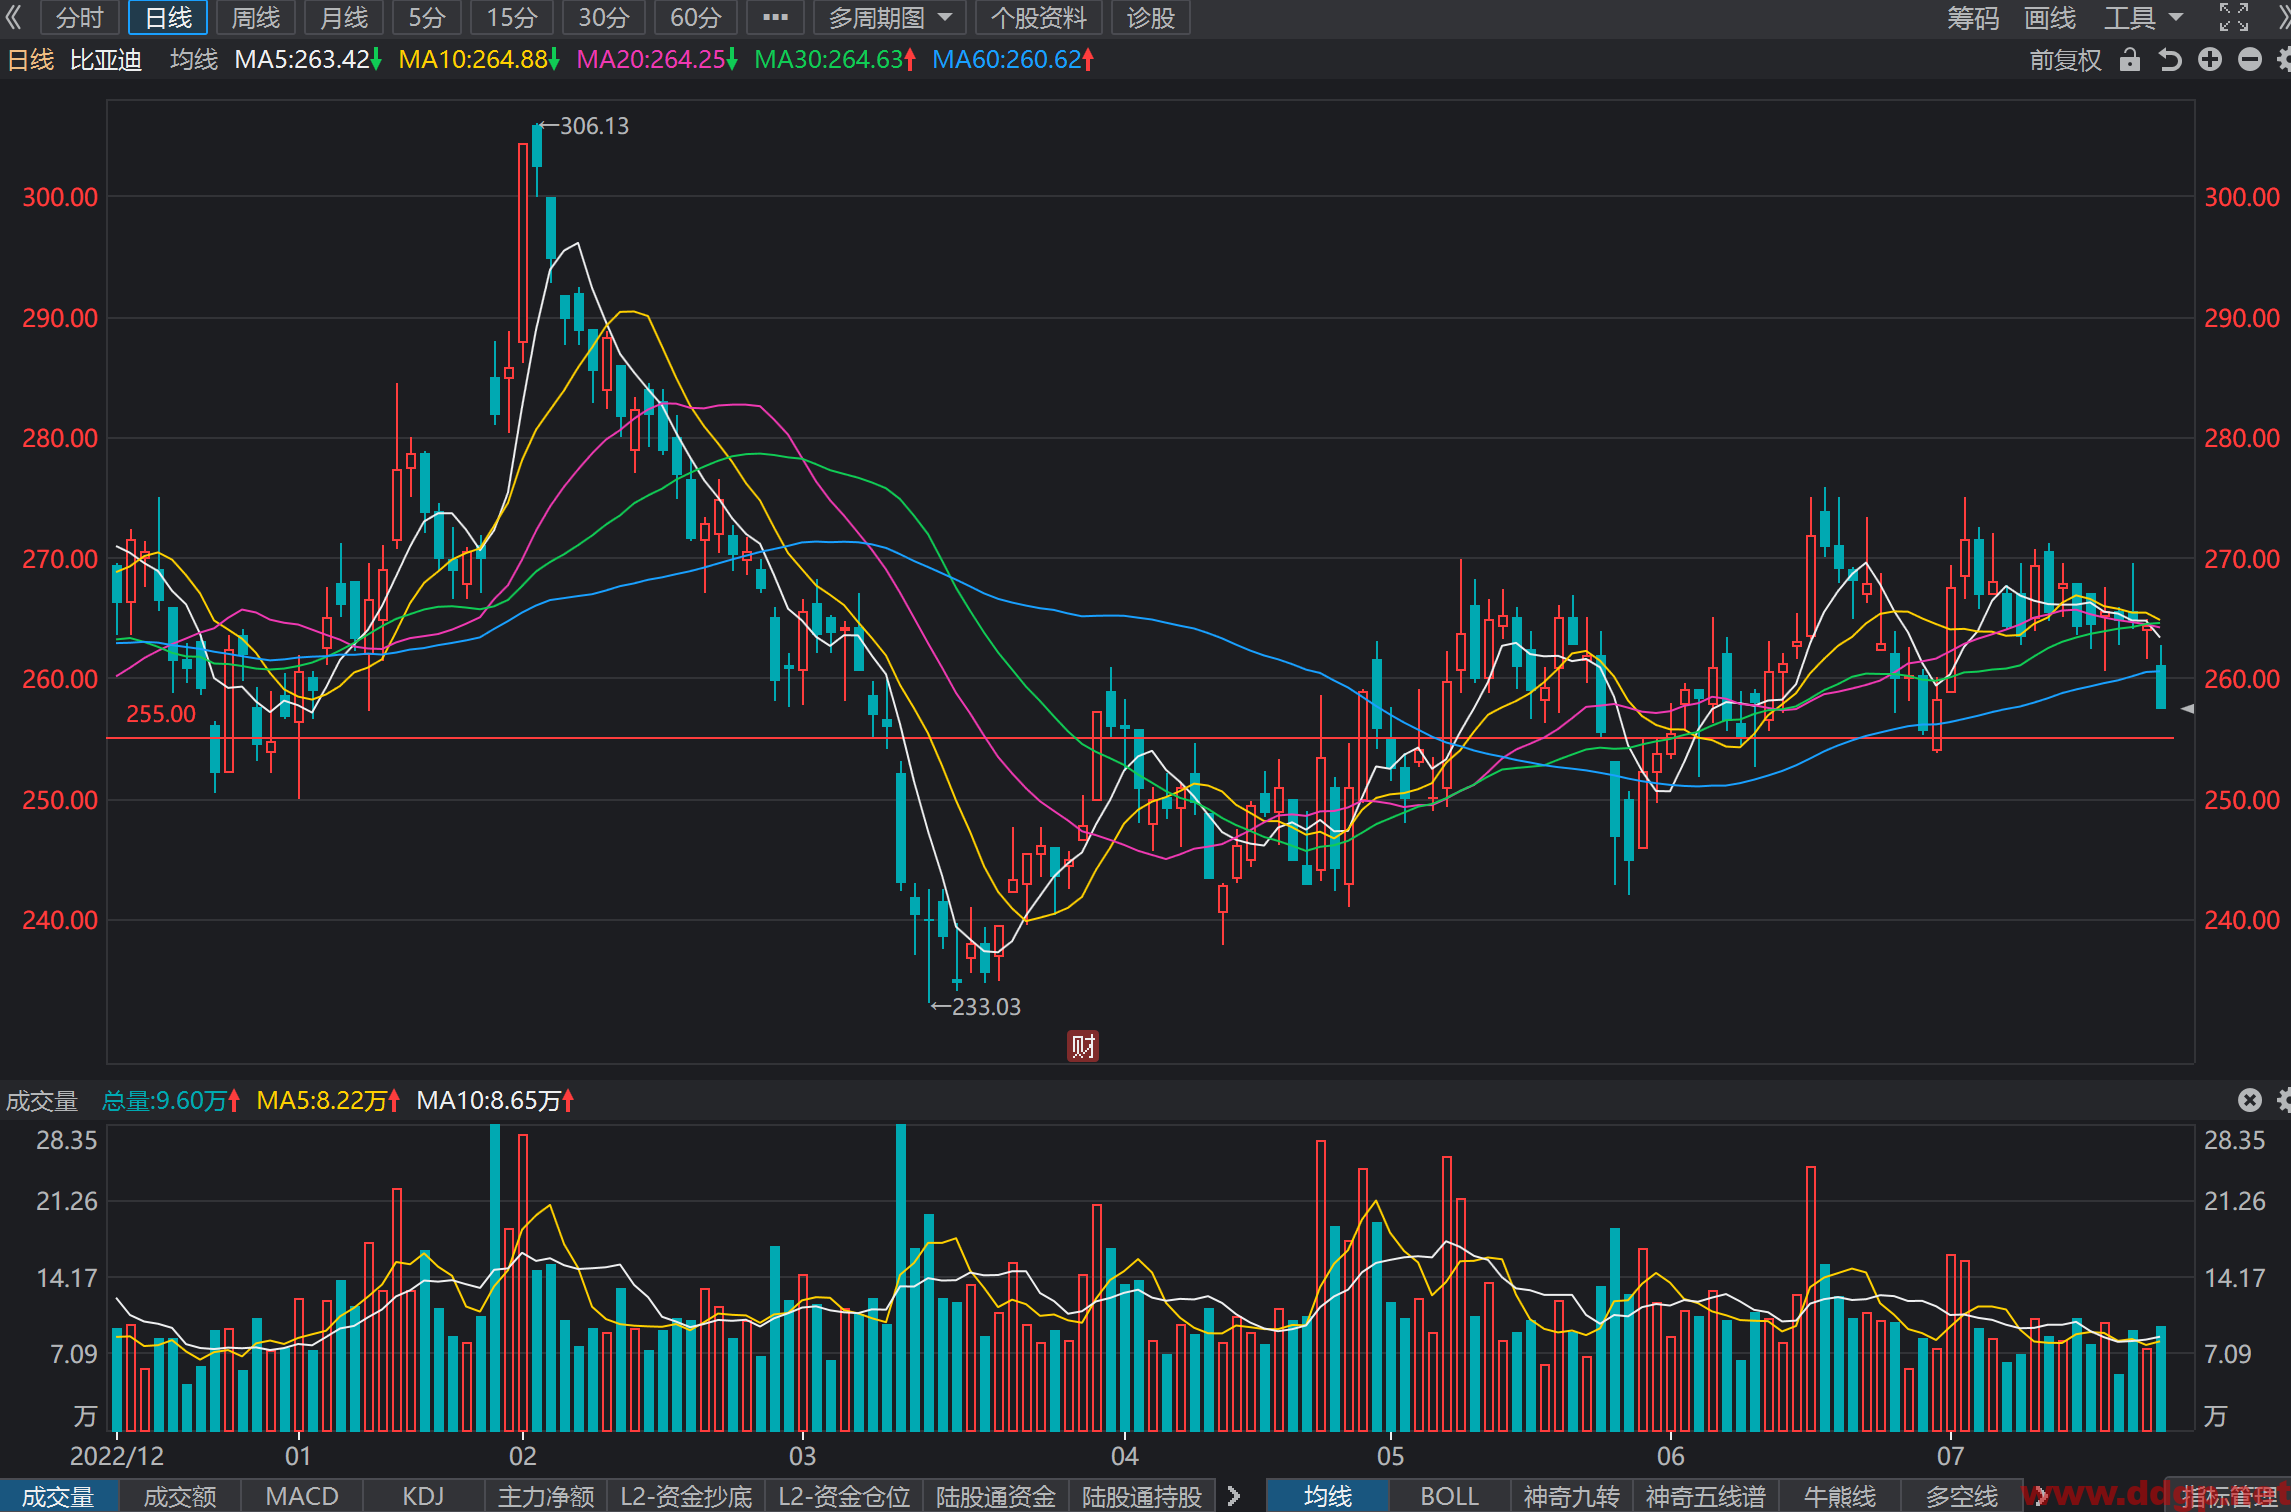This screenshot has height=1512, width=2291.
Task: Click the undo/reset arrow icon
Action: [2169, 60]
